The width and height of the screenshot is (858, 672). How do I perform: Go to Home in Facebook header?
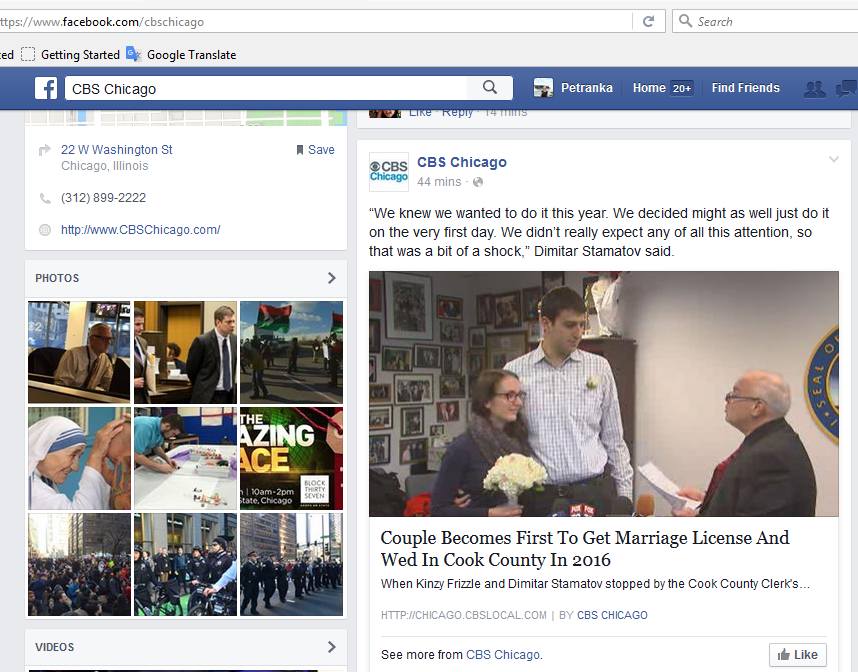(x=649, y=88)
